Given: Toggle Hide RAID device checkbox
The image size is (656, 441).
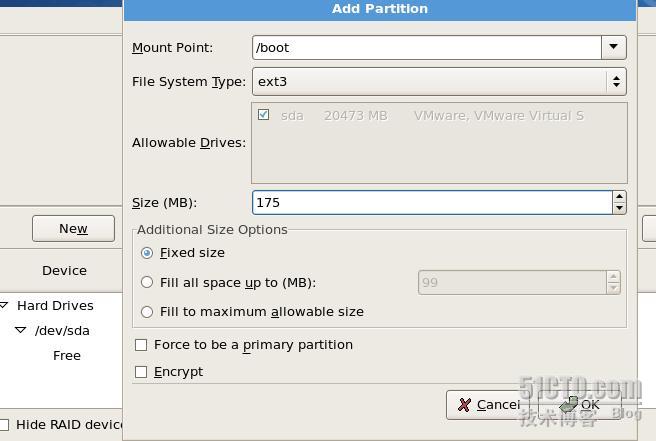Looking at the screenshot, I should pyautogui.click(x=5, y=424).
